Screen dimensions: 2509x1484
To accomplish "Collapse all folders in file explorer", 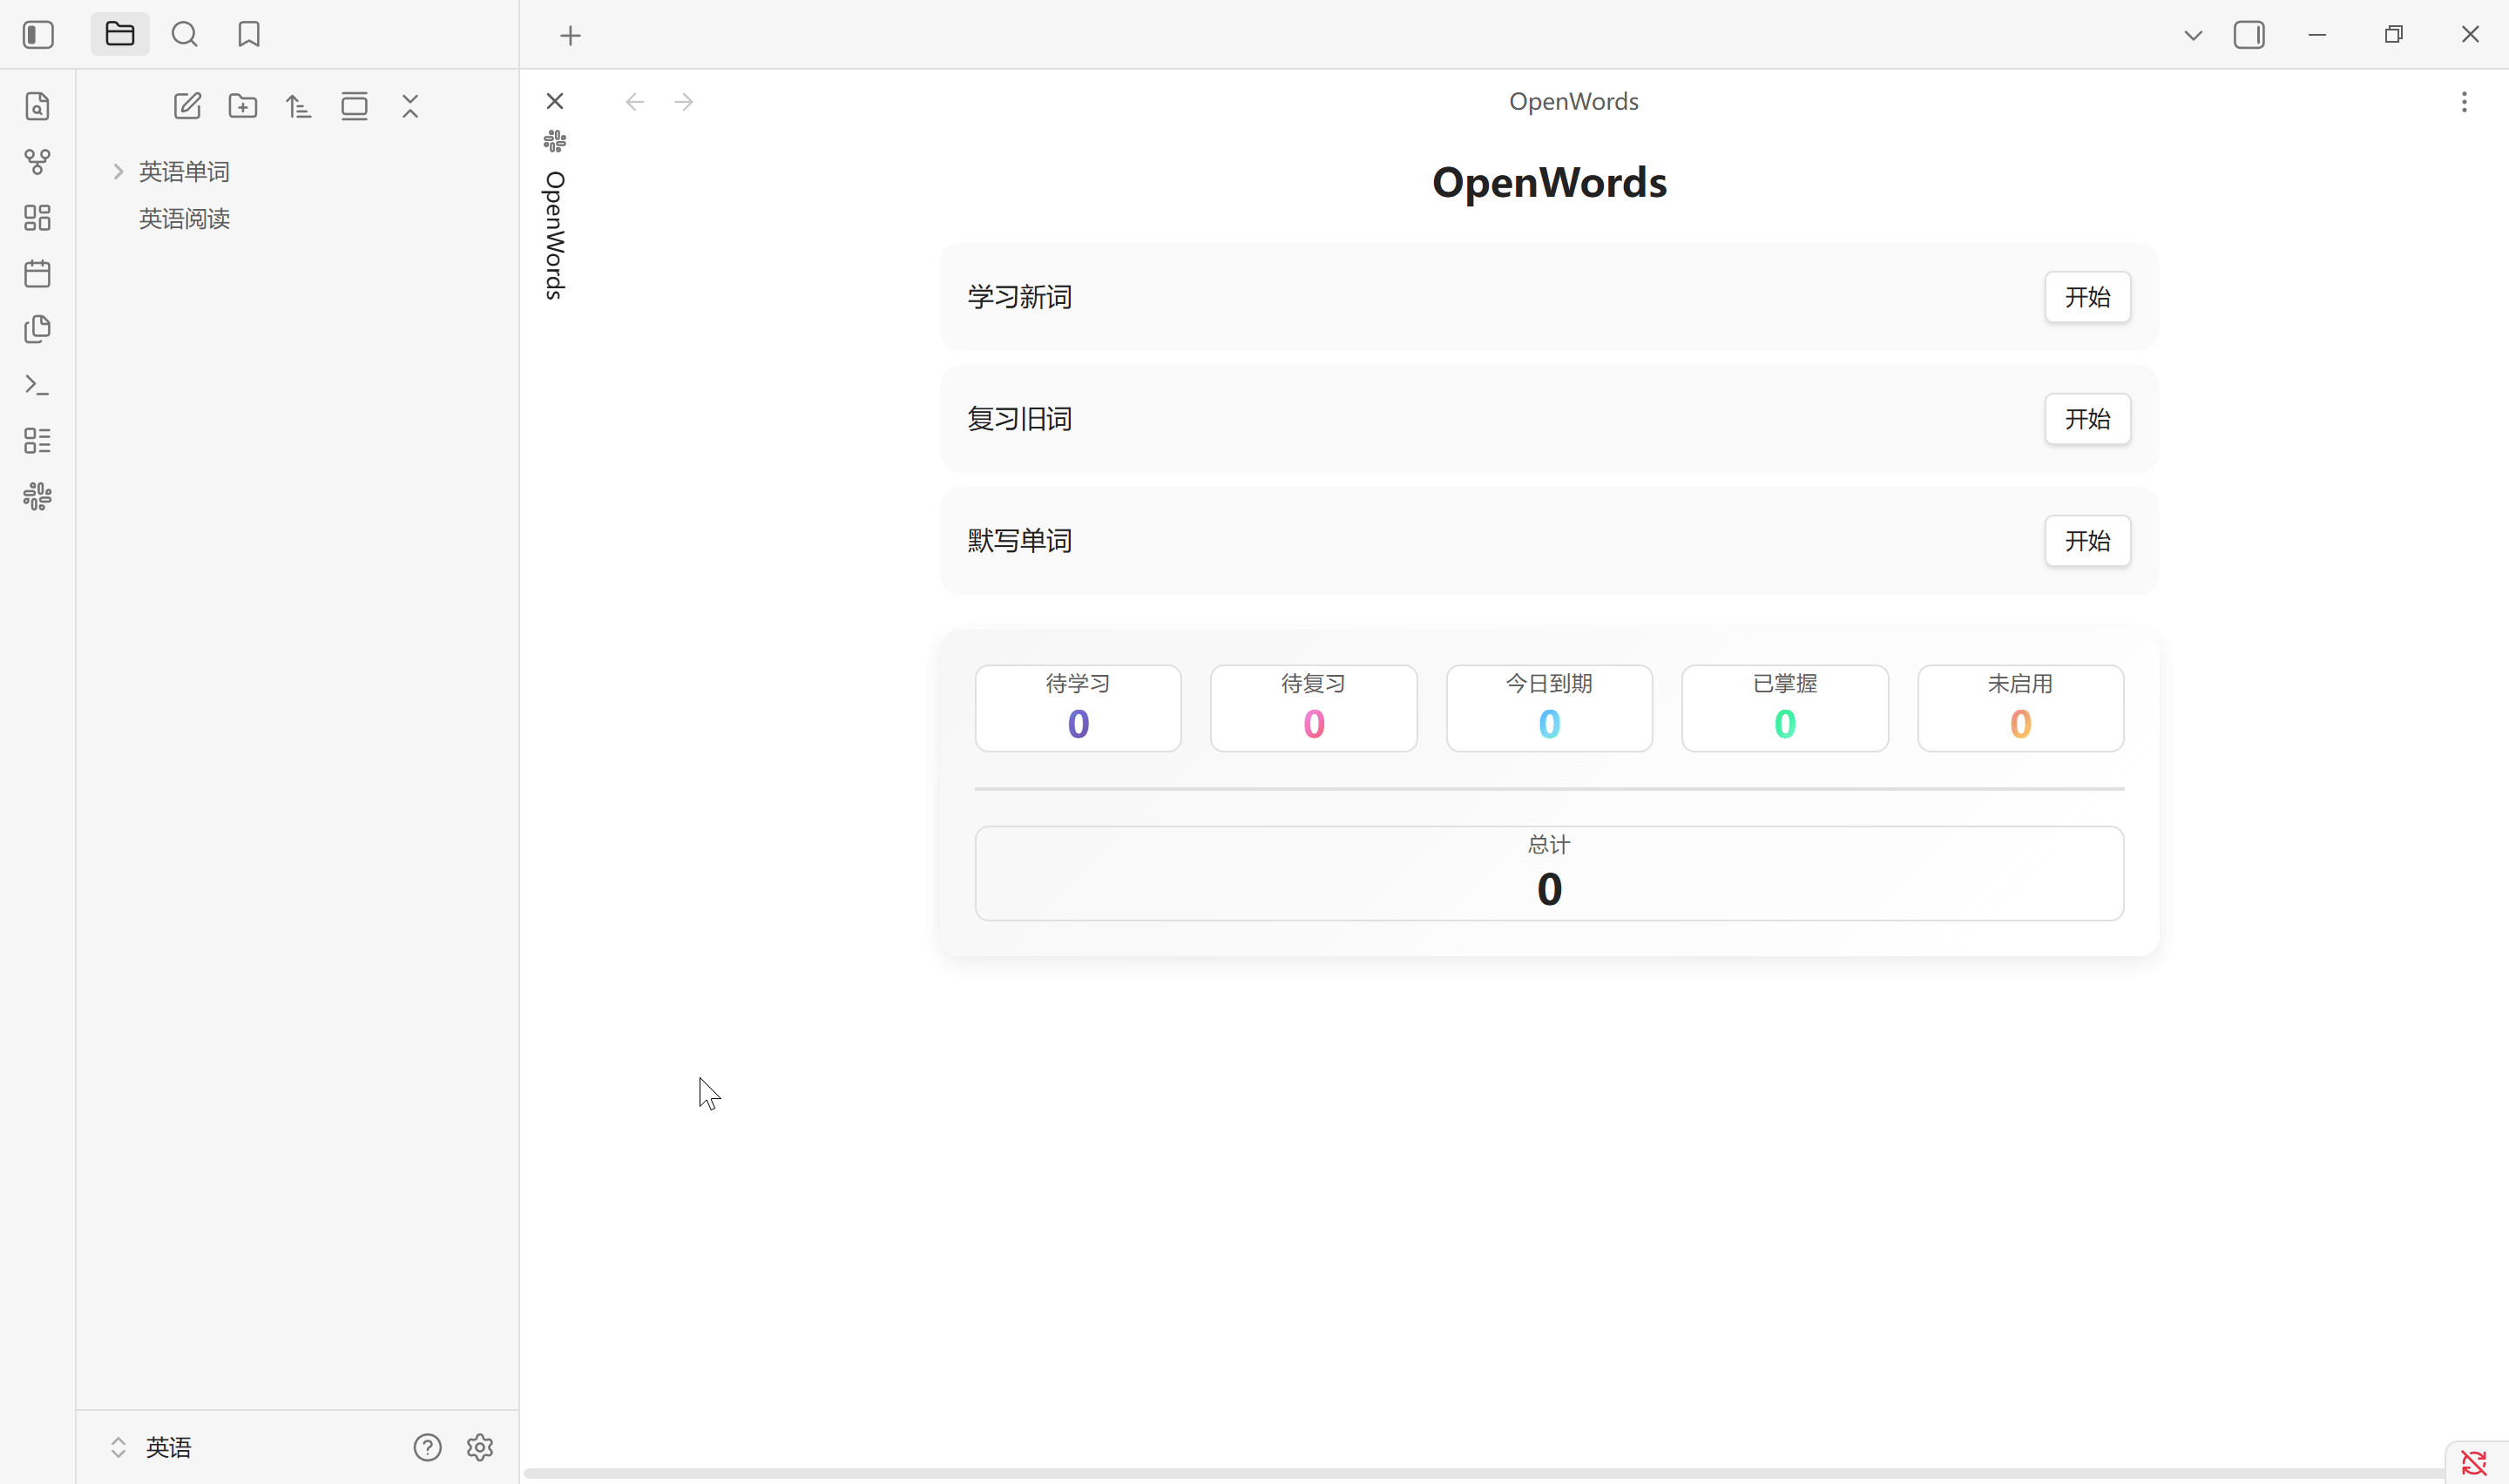I will pos(410,106).
